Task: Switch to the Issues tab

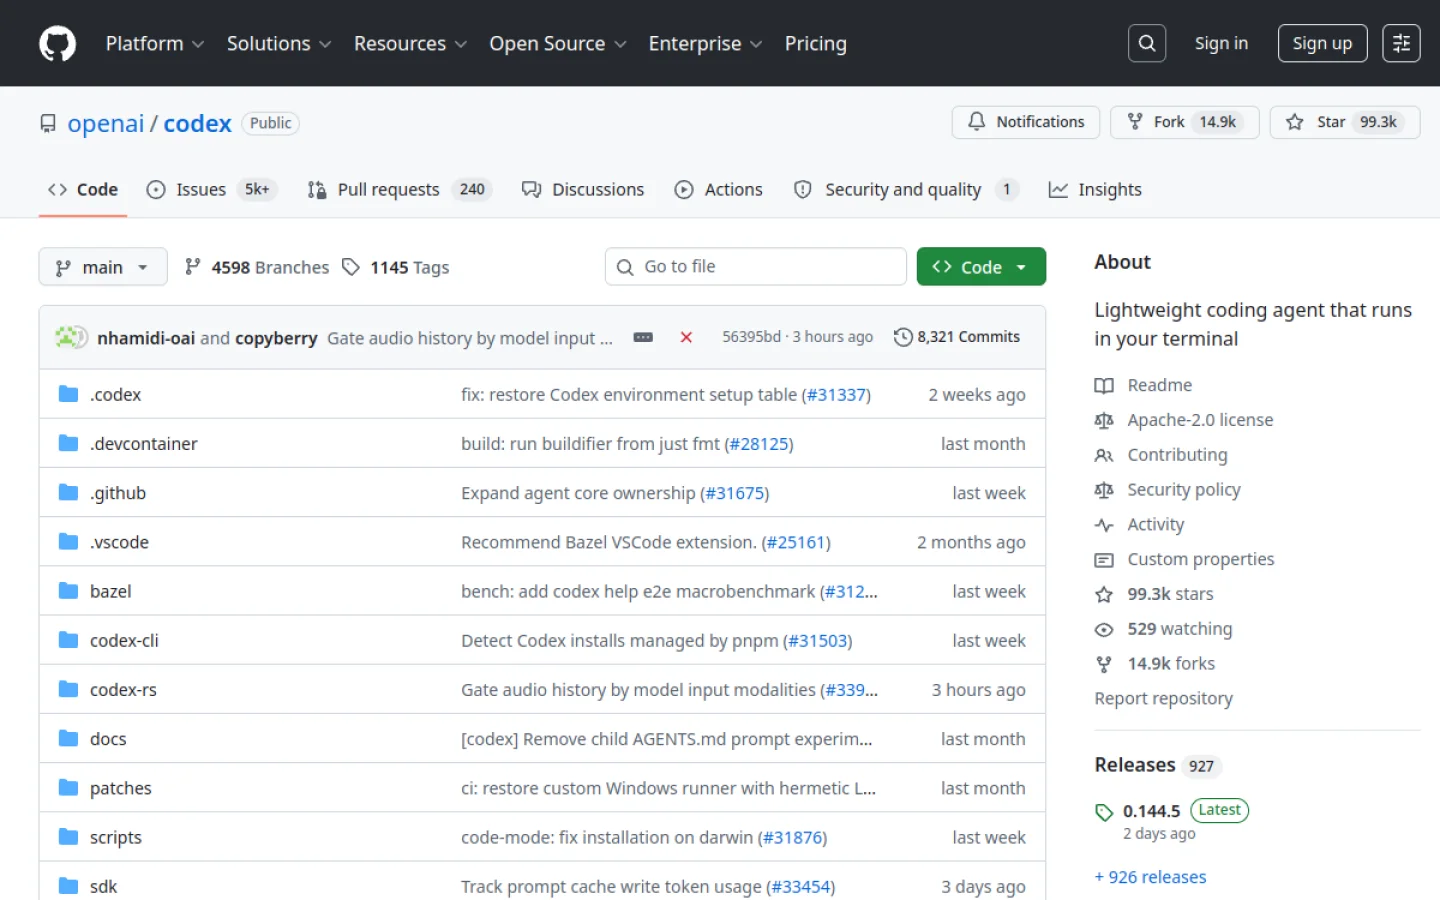Action: (x=211, y=189)
